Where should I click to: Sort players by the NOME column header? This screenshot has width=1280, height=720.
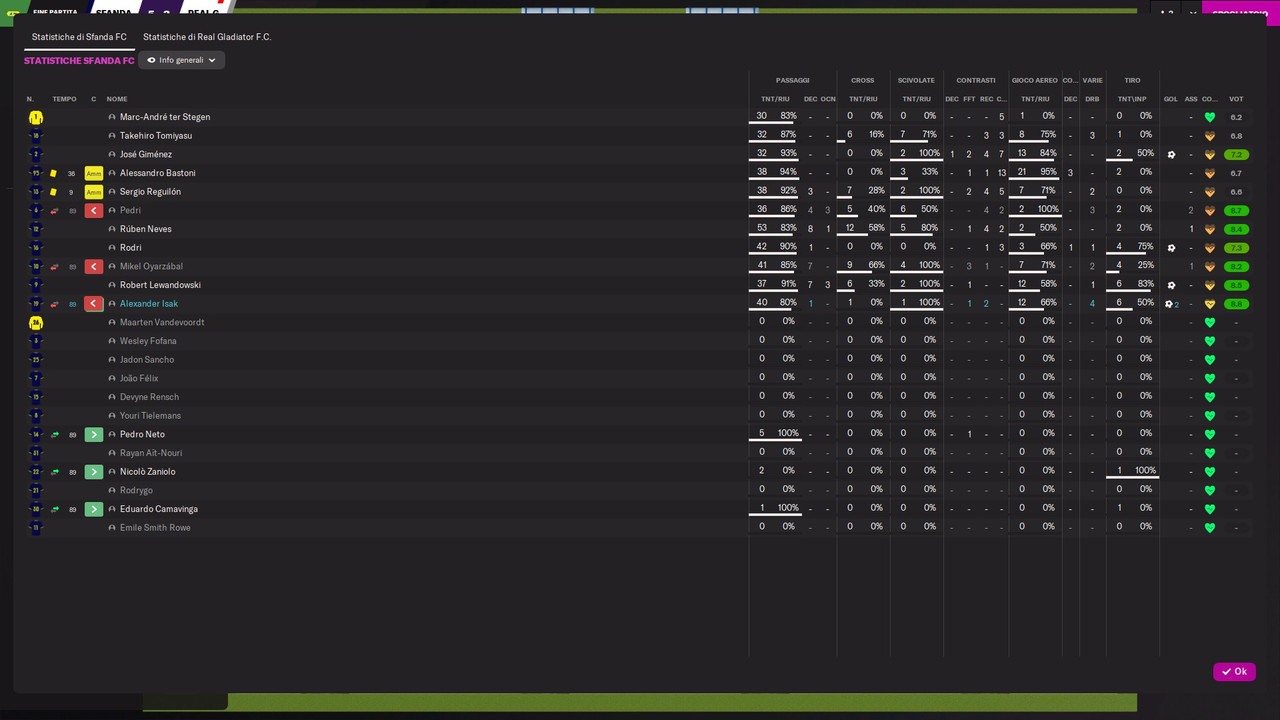click(117, 99)
